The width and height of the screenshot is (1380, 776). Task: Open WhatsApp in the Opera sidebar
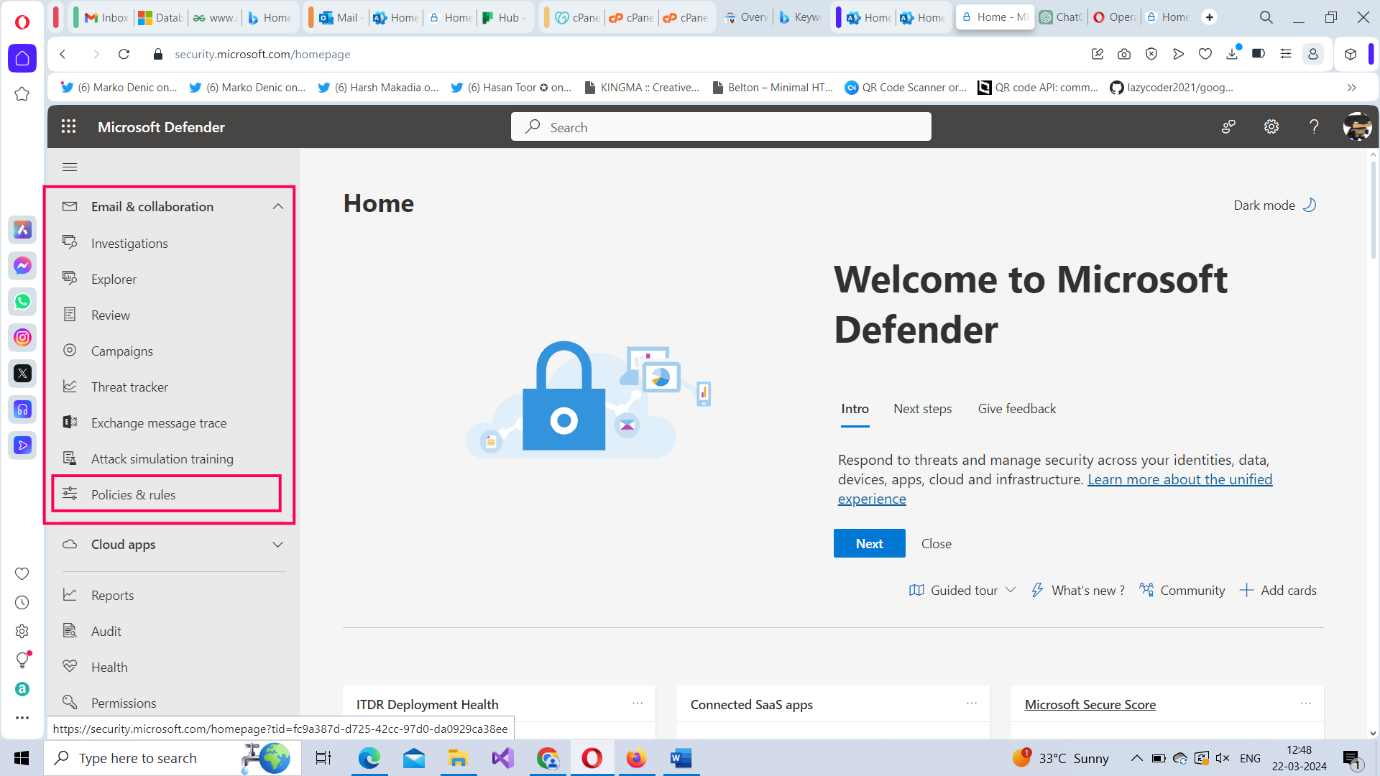tap(22, 302)
